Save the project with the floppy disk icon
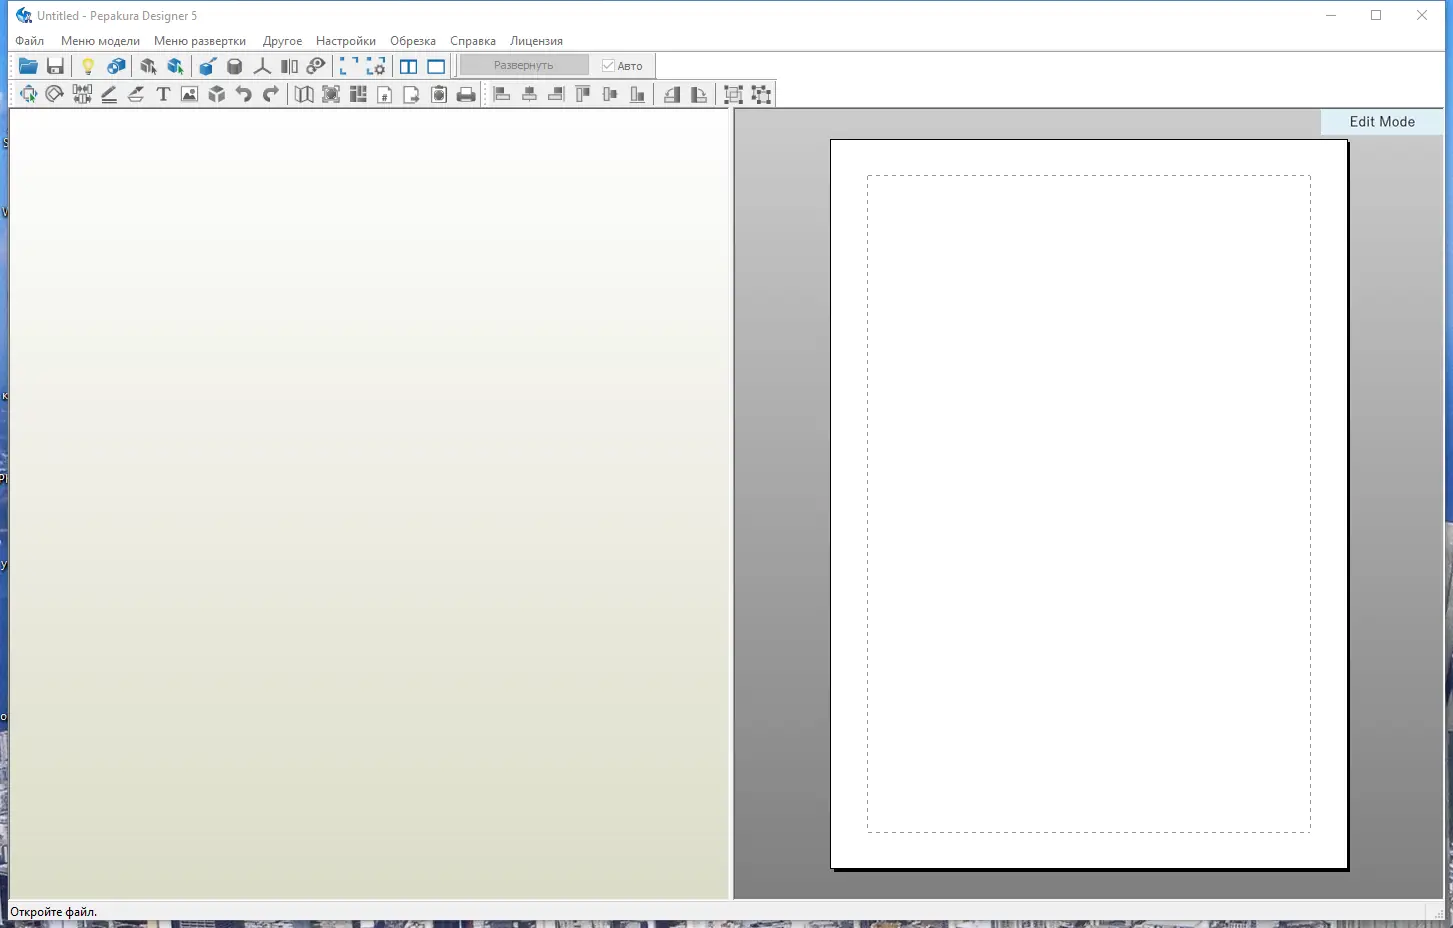 pos(55,66)
